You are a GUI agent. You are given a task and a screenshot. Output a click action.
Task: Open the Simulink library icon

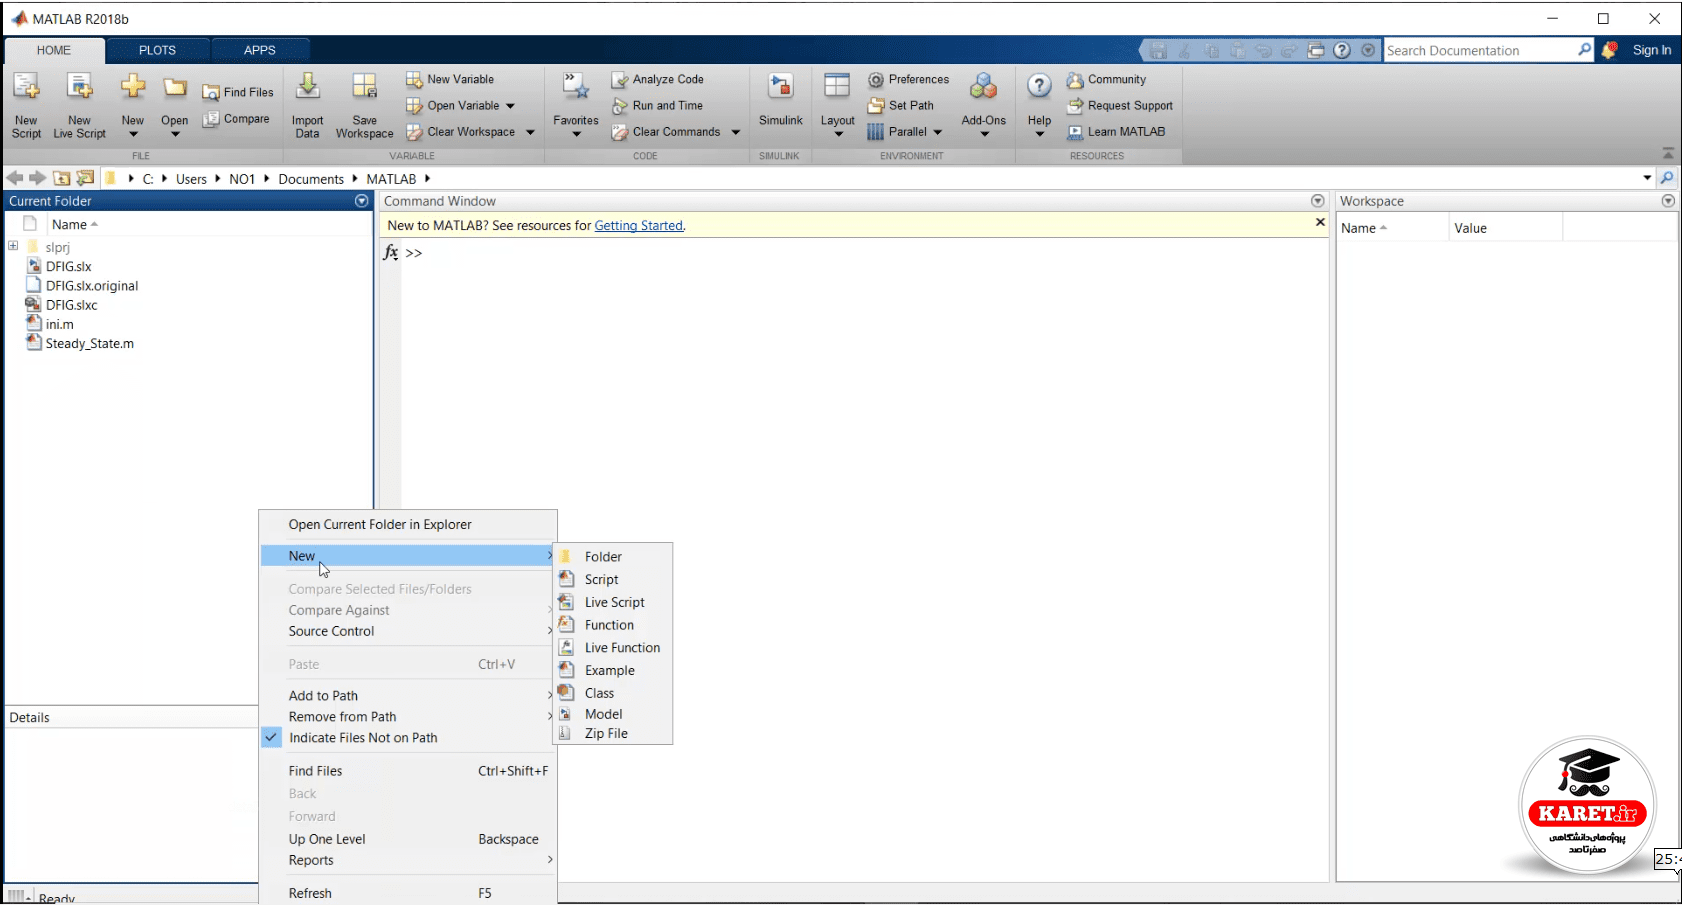coord(781,88)
